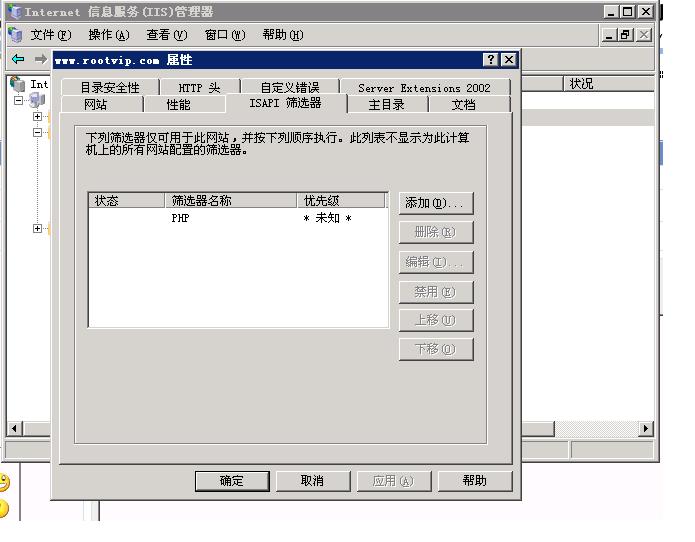Image resolution: width=695 pixels, height=542 pixels.
Task: Open the 帮助(H) menu
Action: 283,35
